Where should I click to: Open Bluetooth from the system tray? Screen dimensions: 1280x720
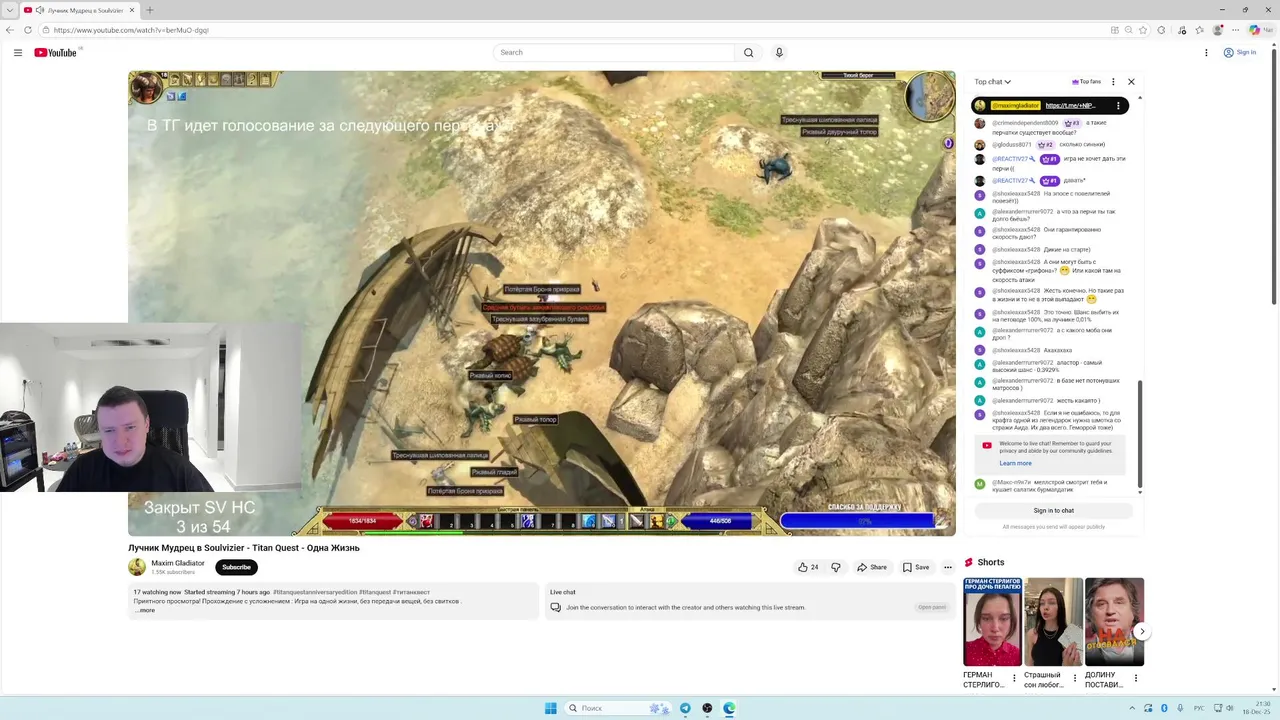(1164, 708)
